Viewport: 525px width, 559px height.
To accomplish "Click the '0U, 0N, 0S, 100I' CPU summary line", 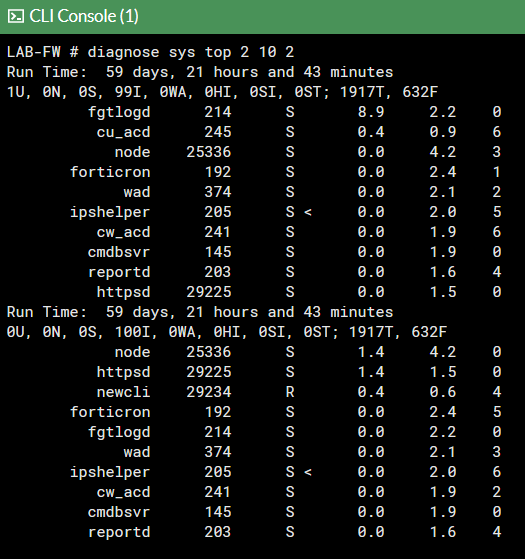I will [x=226, y=332].
